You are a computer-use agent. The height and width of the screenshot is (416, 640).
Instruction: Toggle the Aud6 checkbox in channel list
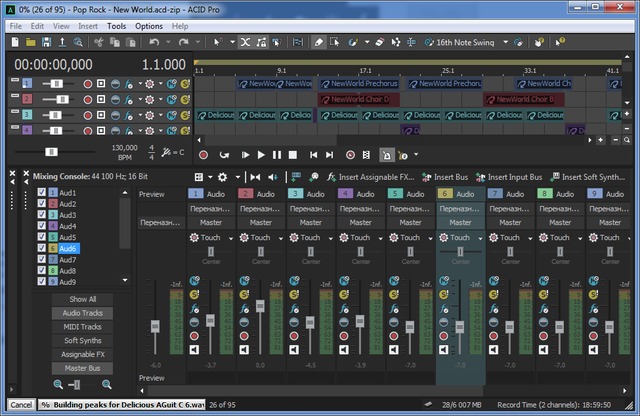41,248
